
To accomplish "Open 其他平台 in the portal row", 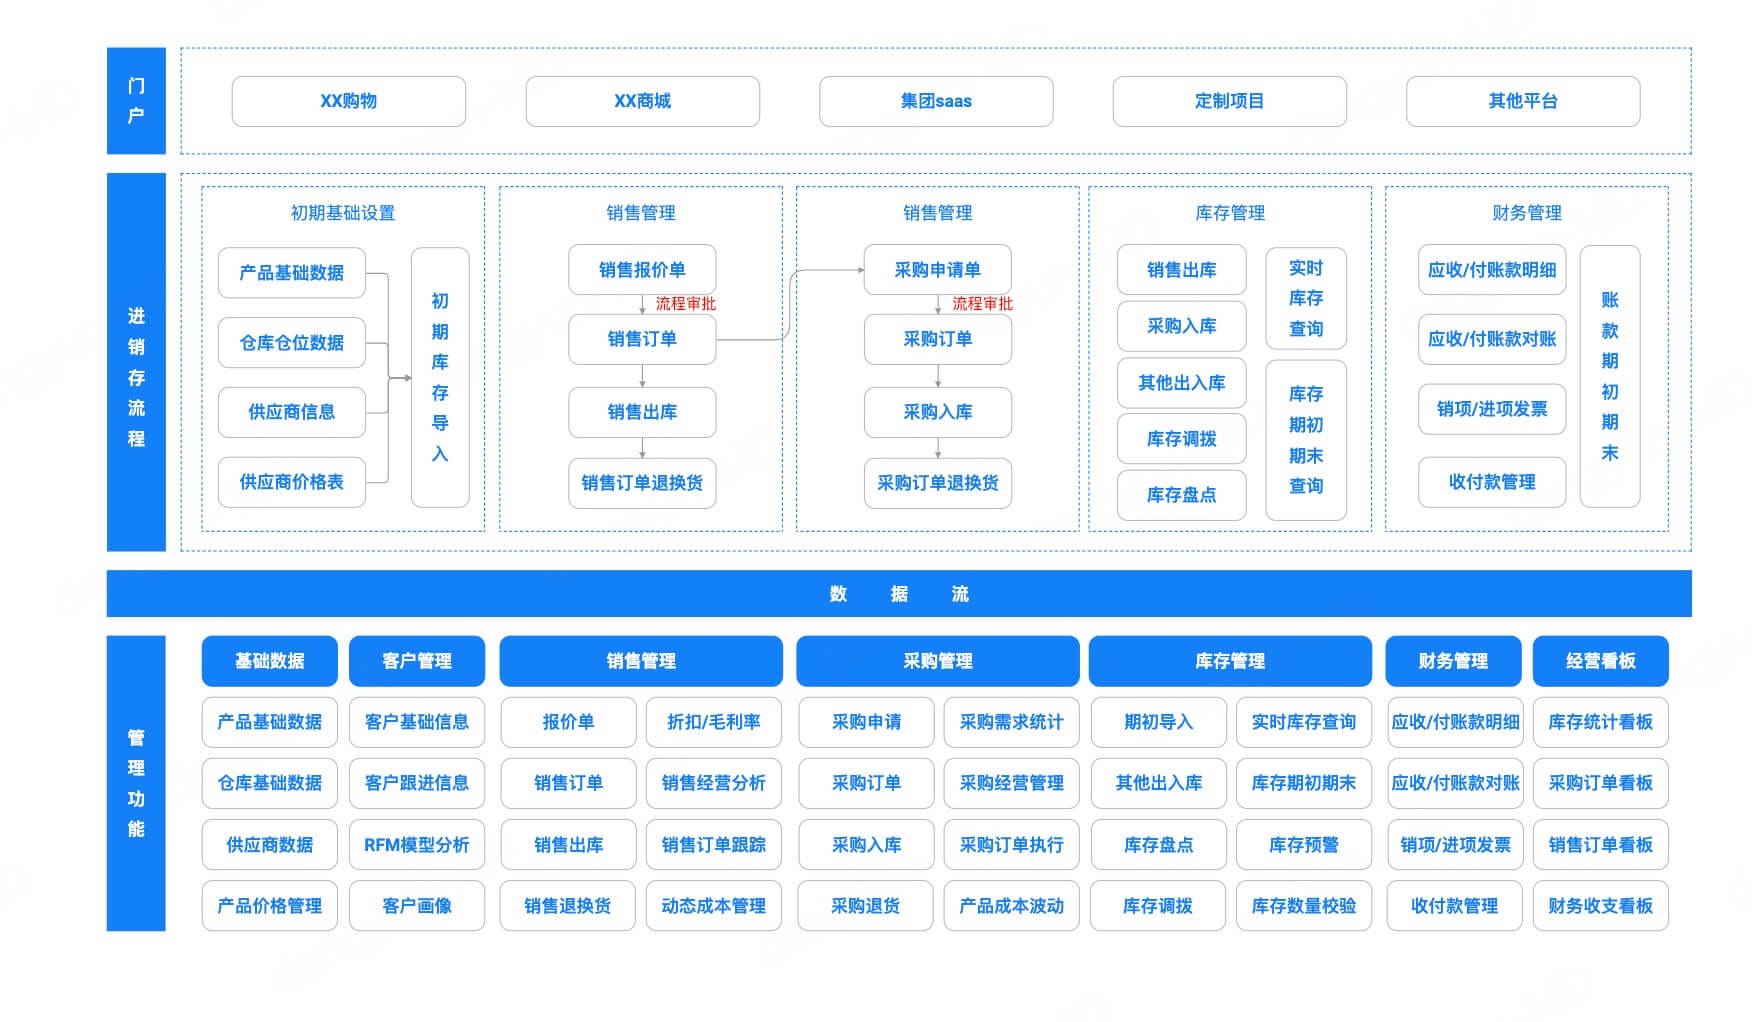I will (1522, 101).
